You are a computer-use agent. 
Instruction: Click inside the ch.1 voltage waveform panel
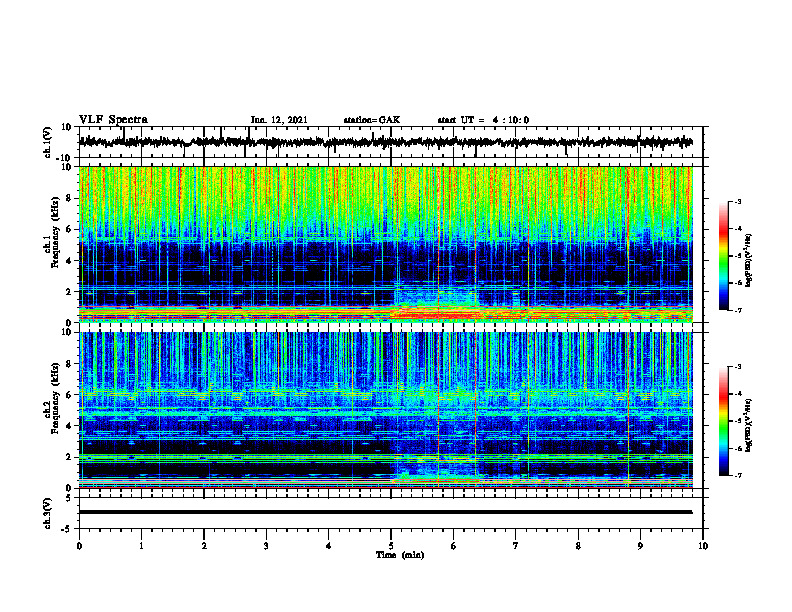point(391,142)
